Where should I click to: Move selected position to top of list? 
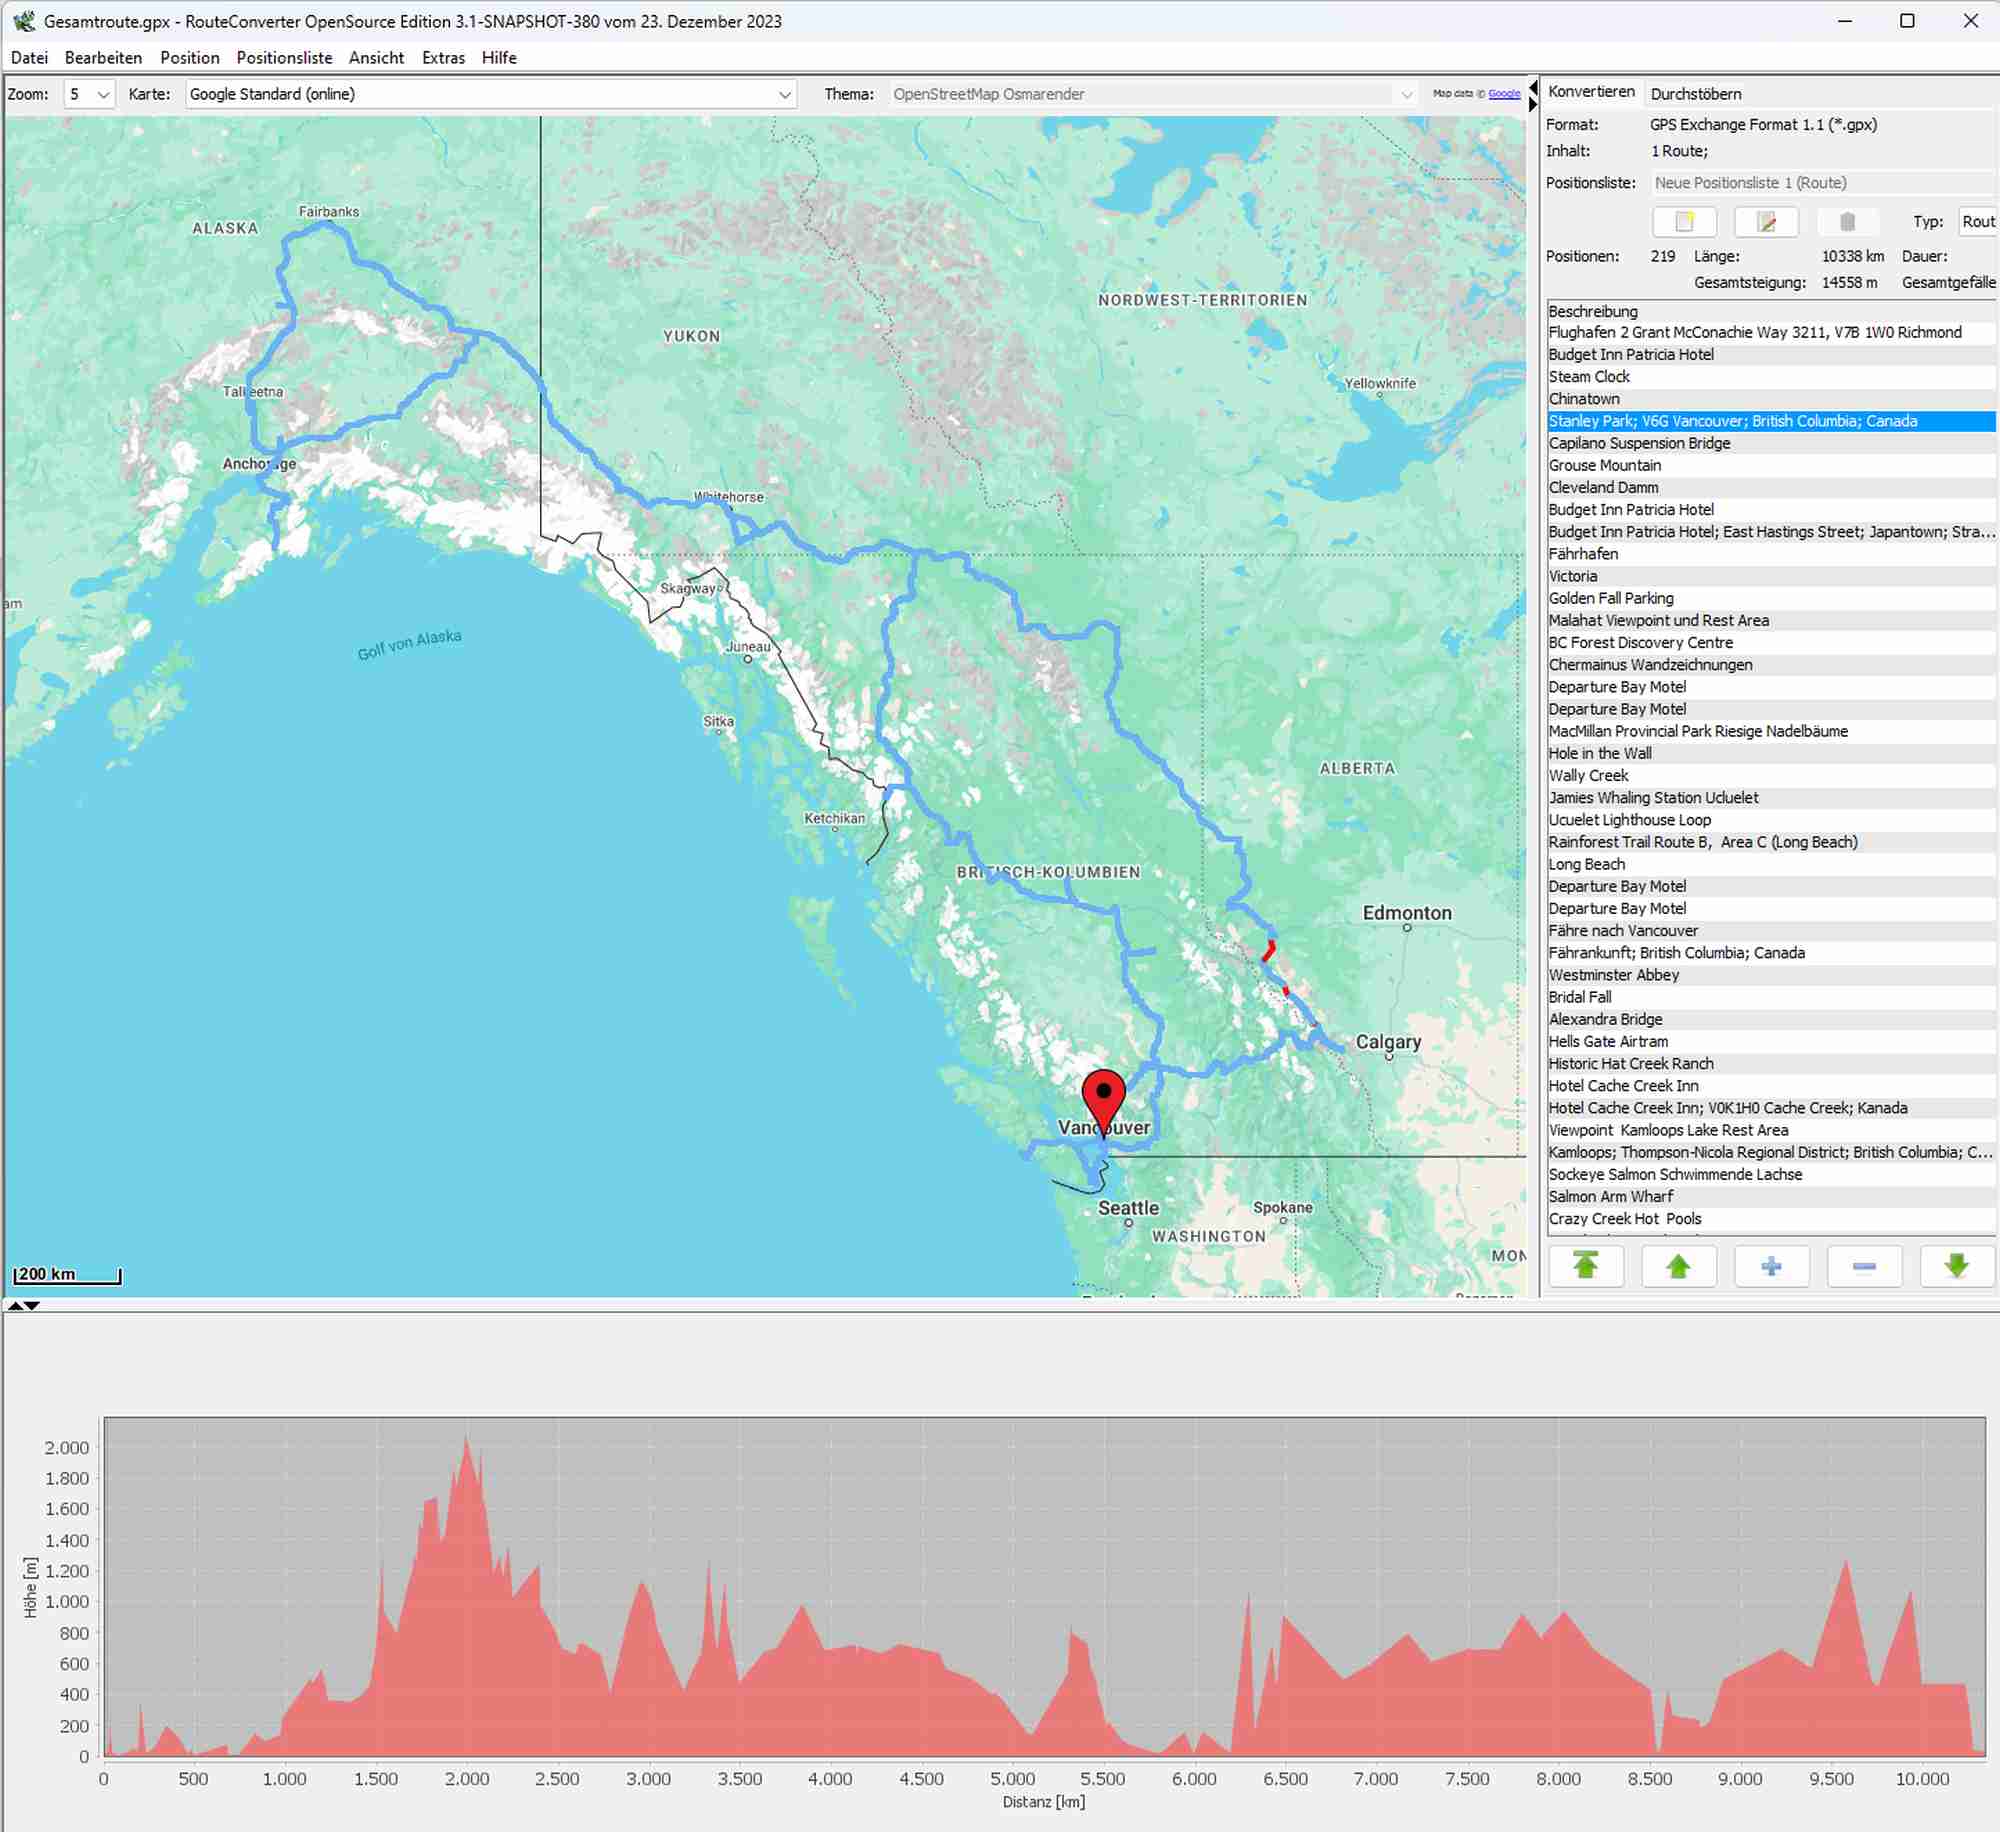(x=1585, y=1266)
